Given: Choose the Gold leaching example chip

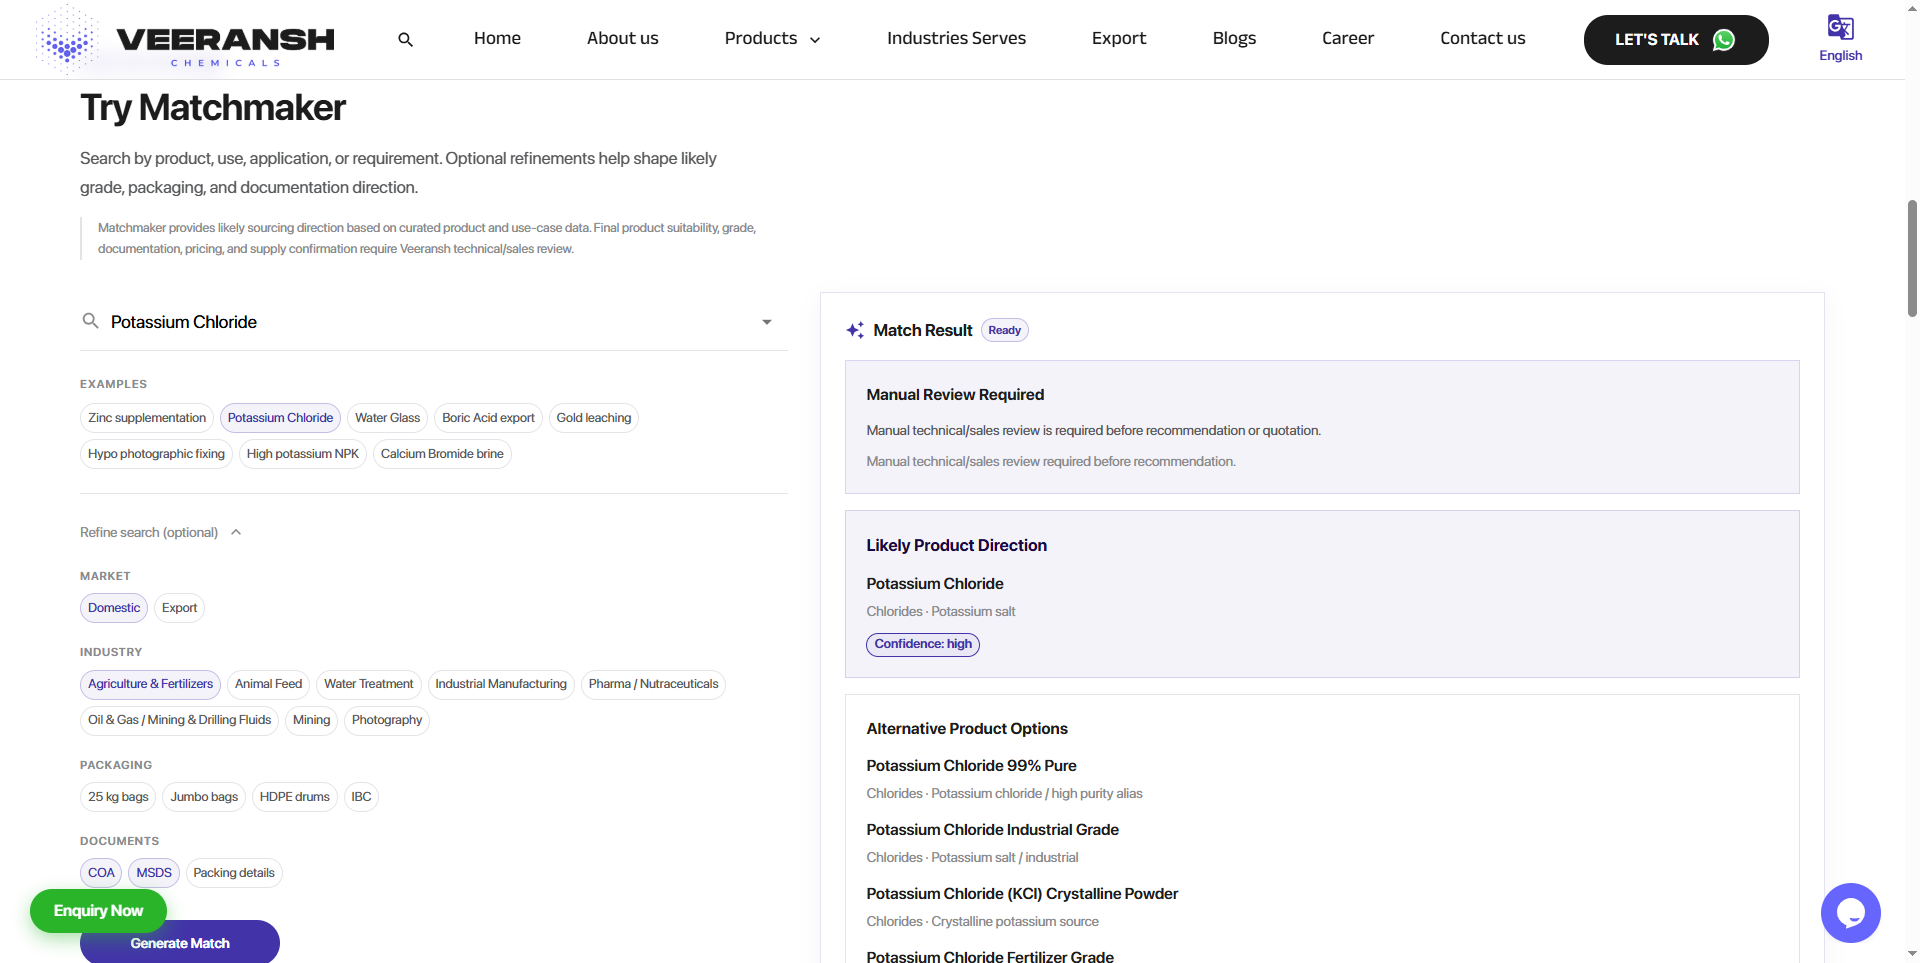Looking at the screenshot, I should (594, 418).
